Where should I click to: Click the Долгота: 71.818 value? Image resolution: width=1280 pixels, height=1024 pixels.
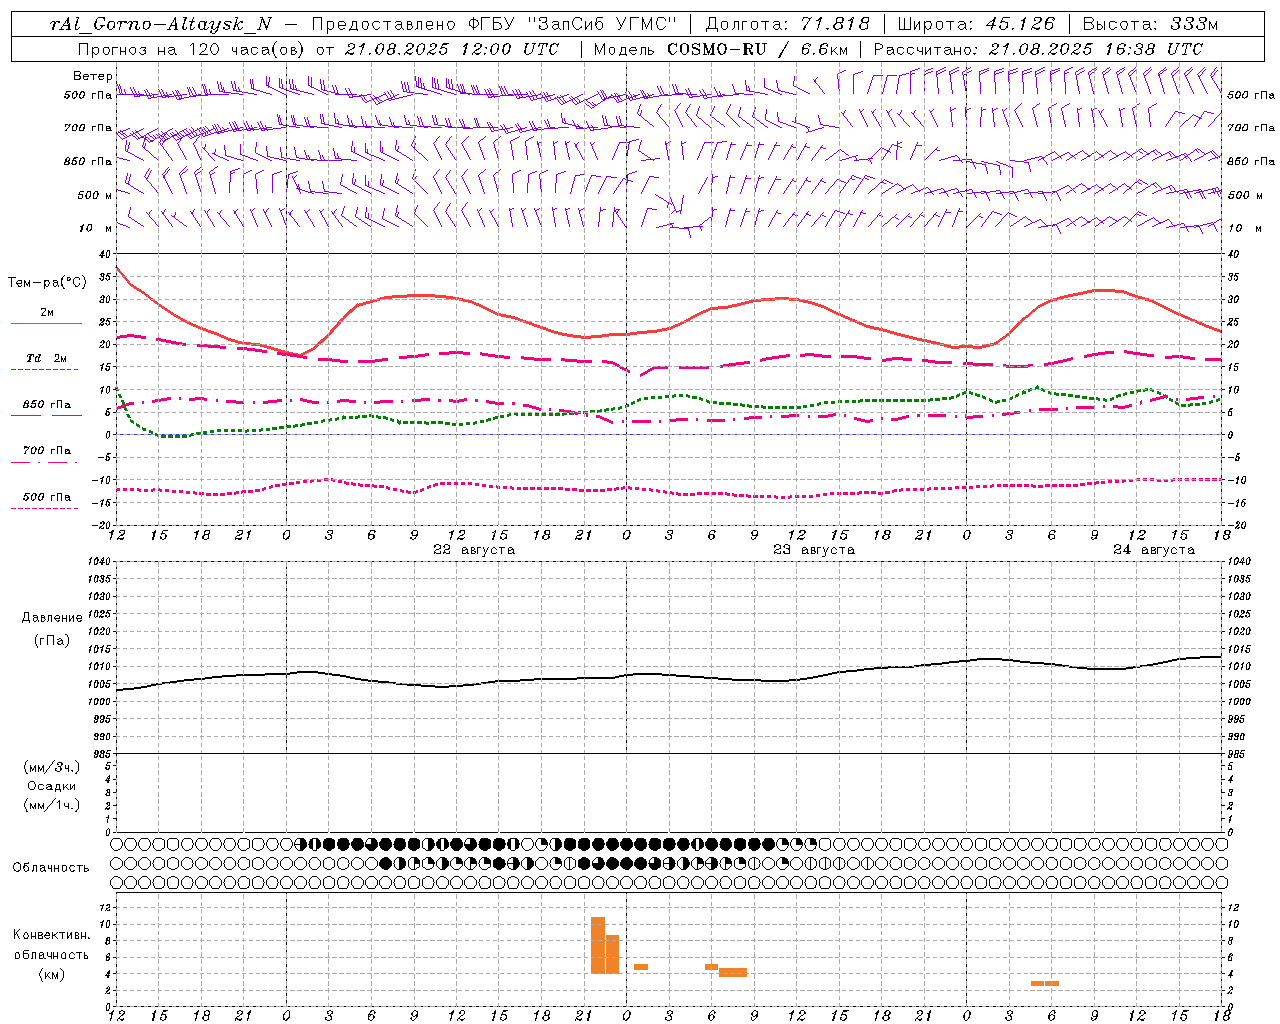coord(788,24)
